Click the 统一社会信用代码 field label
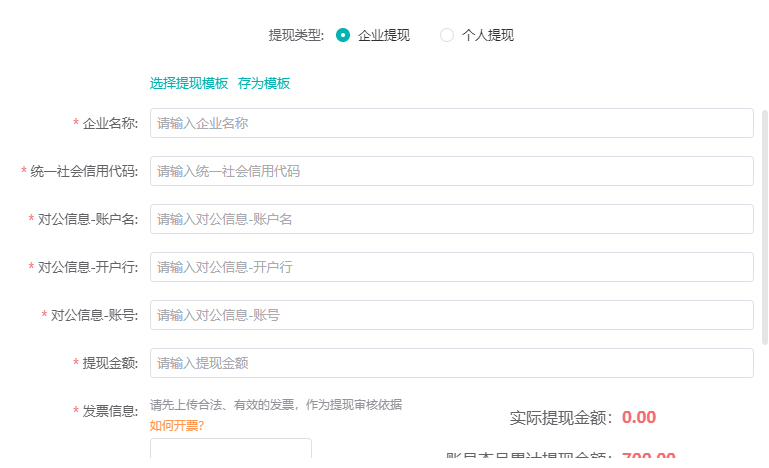769x468 pixels. (84, 171)
